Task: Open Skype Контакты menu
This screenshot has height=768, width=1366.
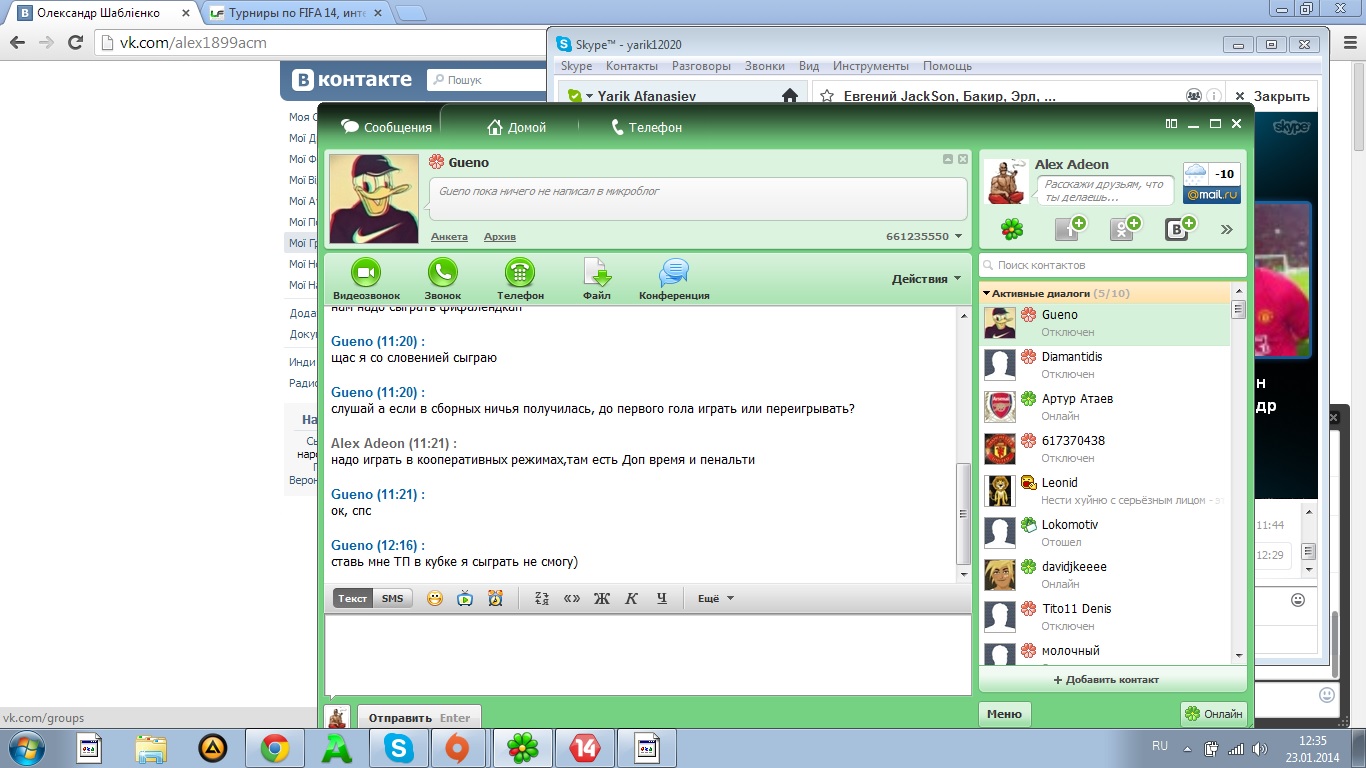Action: [x=632, y=66]
